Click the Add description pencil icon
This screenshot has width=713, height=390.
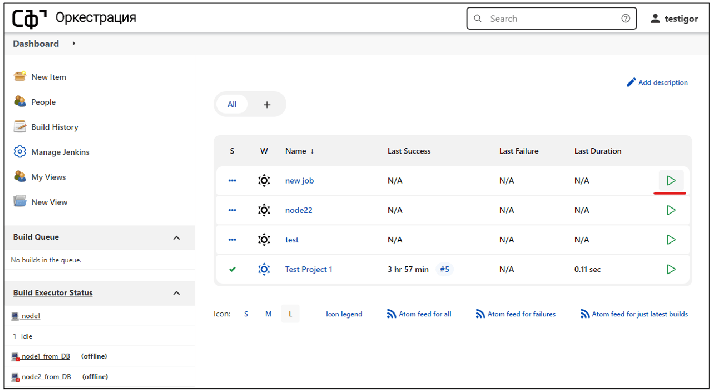tap(631, 82)
